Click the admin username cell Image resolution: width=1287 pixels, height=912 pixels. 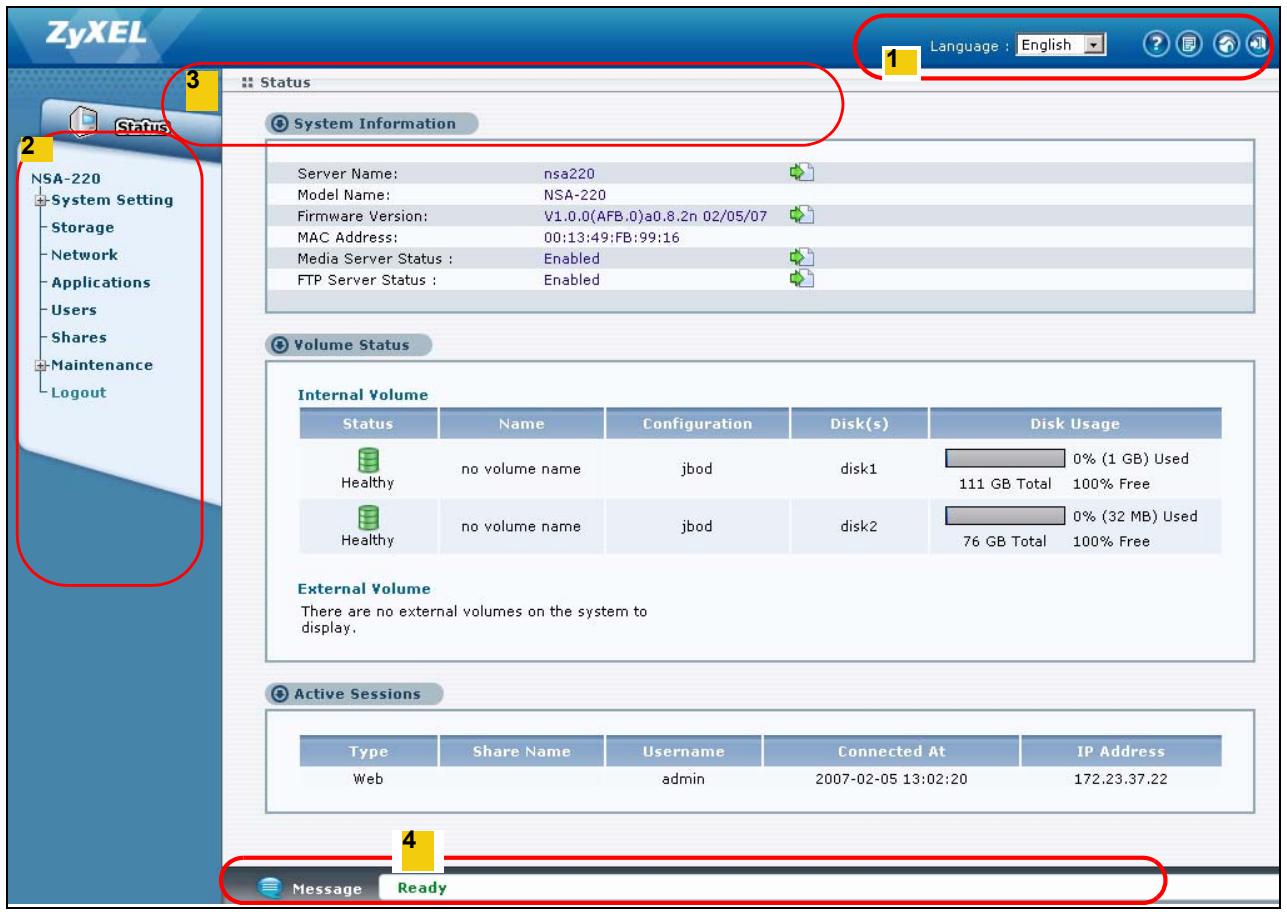(x=684, y=779)
